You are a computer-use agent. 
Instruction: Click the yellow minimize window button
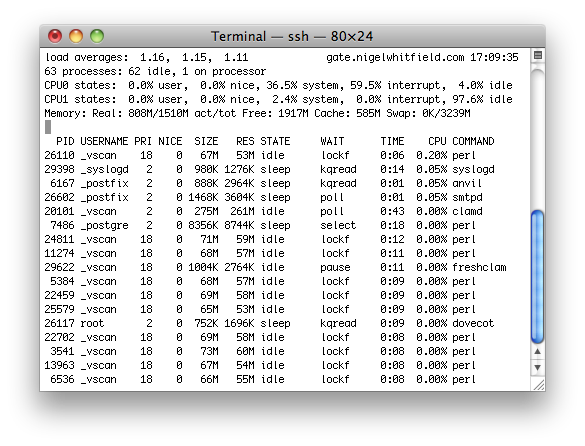pos(76,36)
